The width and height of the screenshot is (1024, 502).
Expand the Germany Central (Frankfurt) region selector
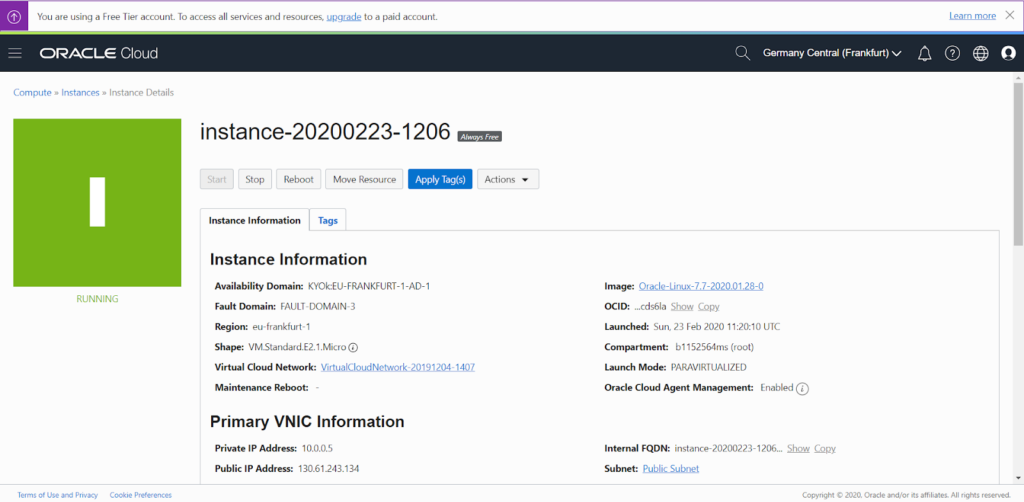pos(832,53)
